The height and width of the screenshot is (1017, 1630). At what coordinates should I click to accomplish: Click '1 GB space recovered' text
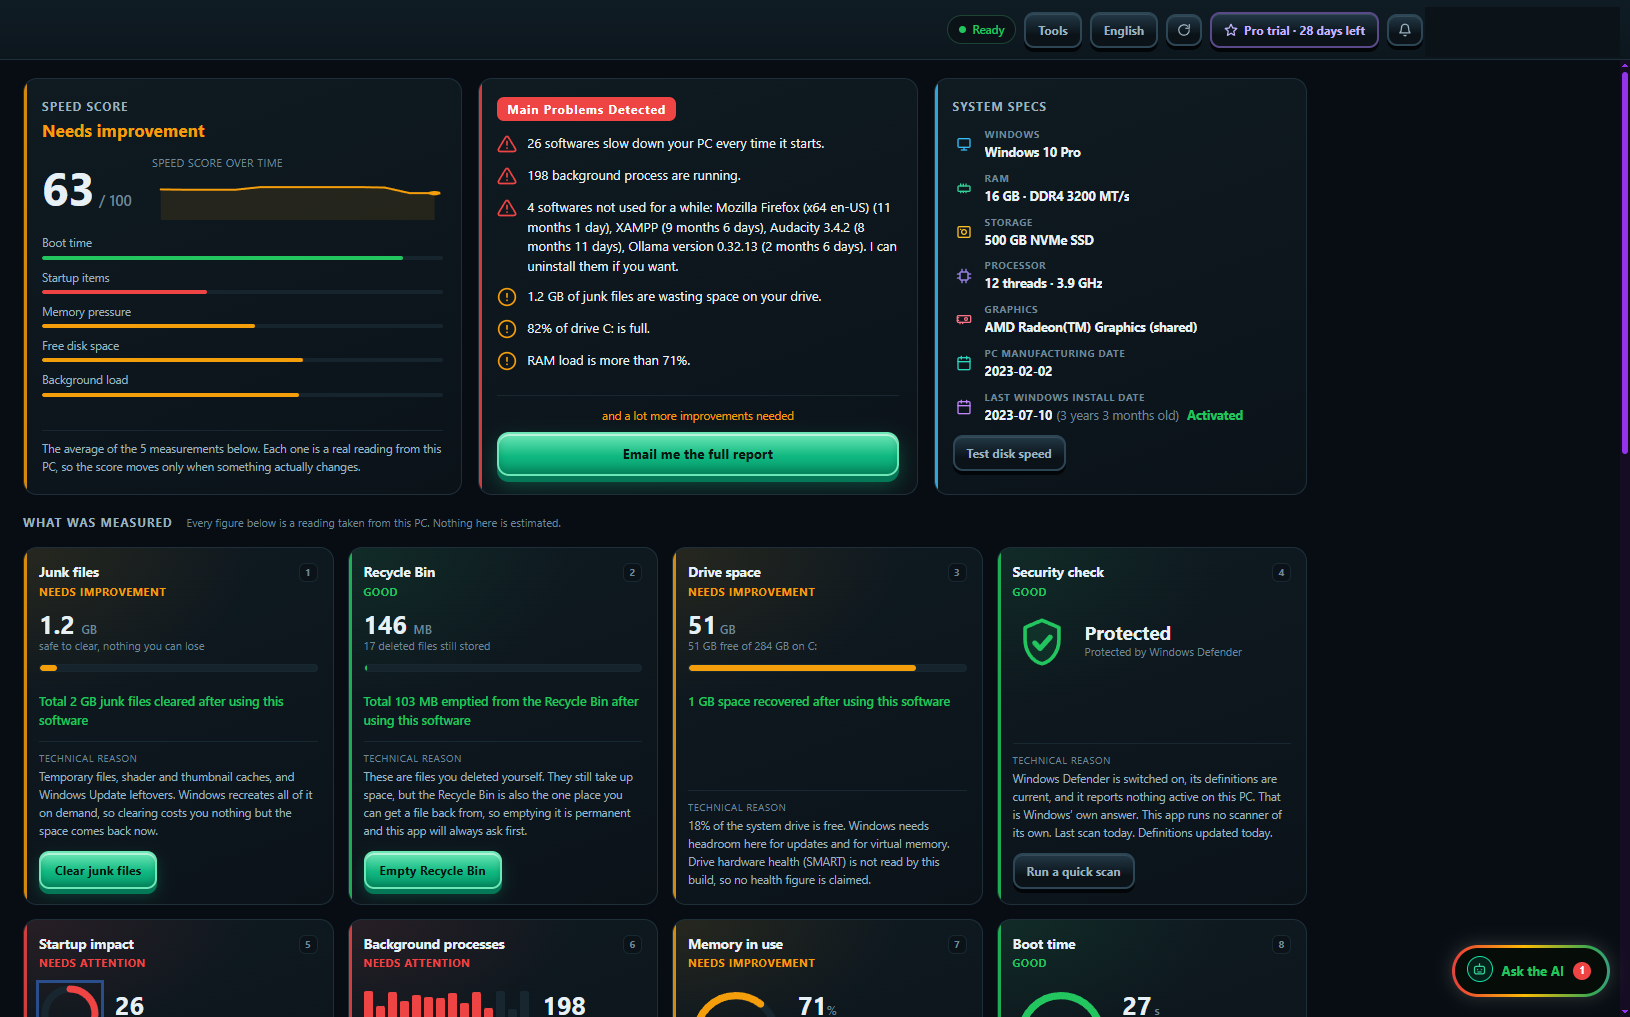[x=819, y=702]
